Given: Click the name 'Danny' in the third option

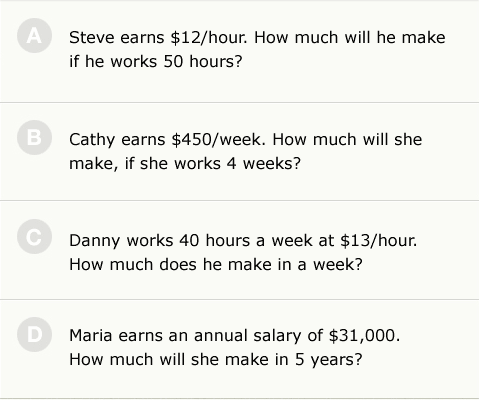Looking at the screenshot, I should [x=94, y=241].
